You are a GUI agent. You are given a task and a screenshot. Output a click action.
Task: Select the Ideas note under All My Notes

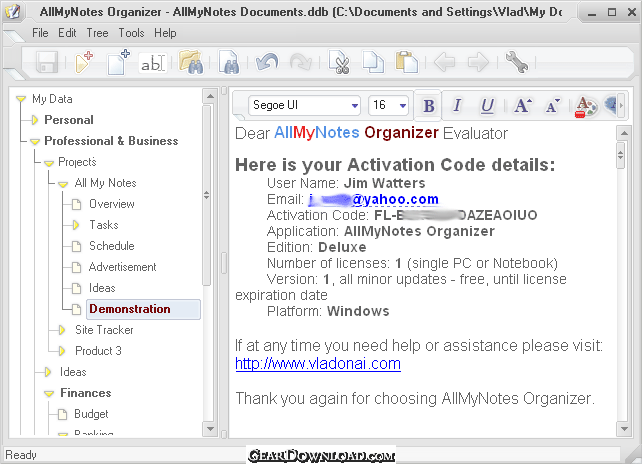click(x=102, y=288)
